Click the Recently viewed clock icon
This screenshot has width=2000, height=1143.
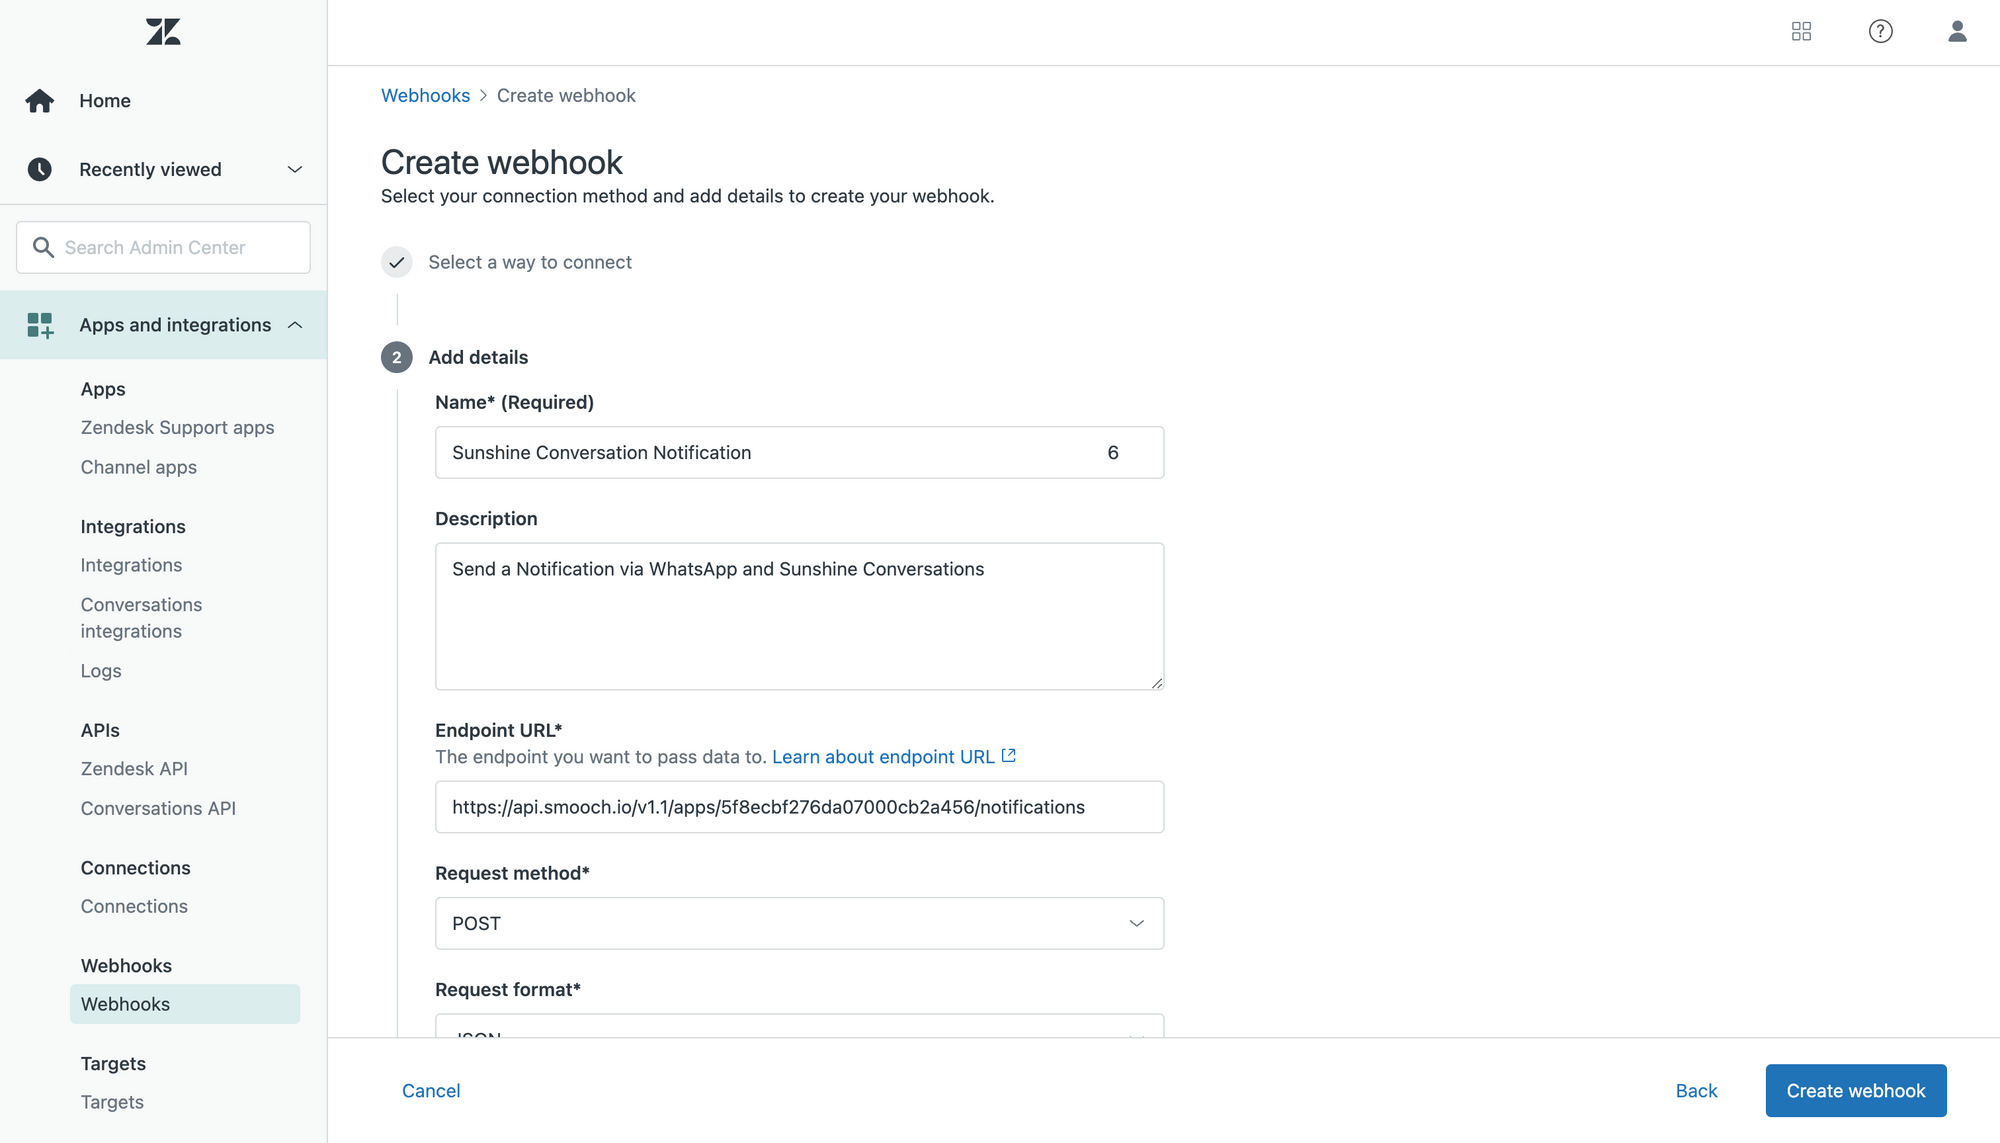point(40,170)
